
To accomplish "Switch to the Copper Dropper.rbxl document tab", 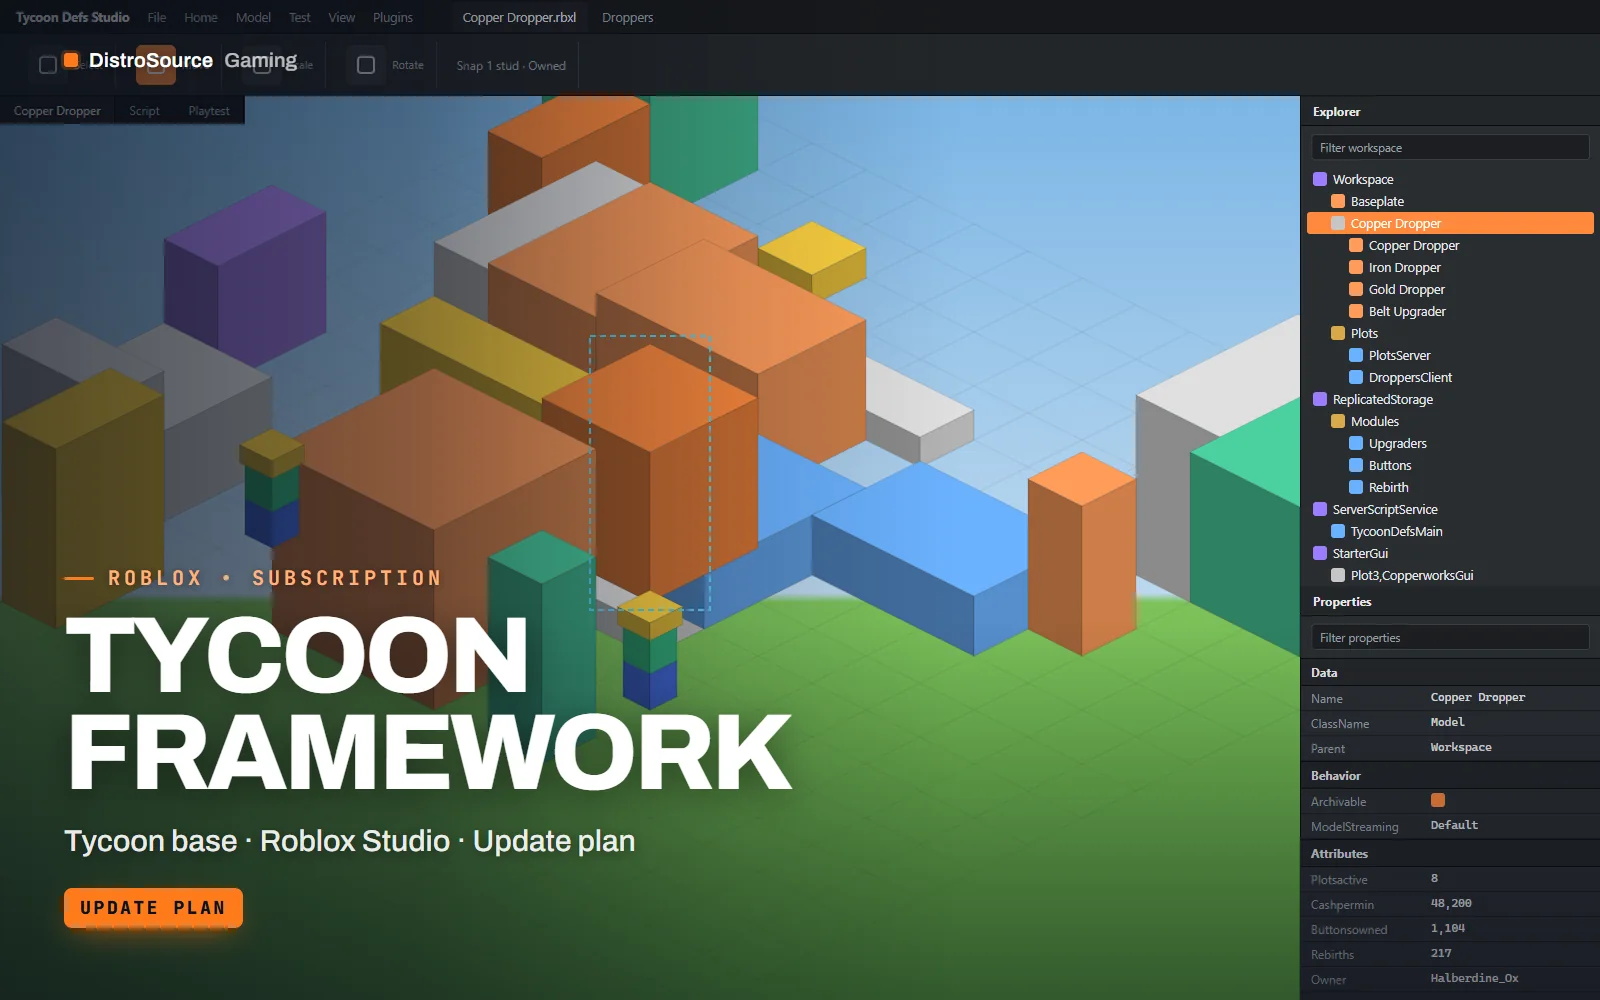I will click(x=519, y=17).
